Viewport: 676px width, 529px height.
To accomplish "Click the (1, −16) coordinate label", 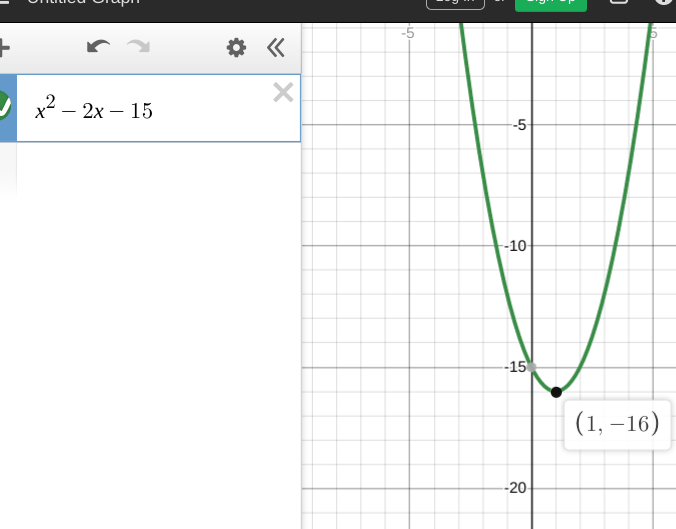I will 617,425.
